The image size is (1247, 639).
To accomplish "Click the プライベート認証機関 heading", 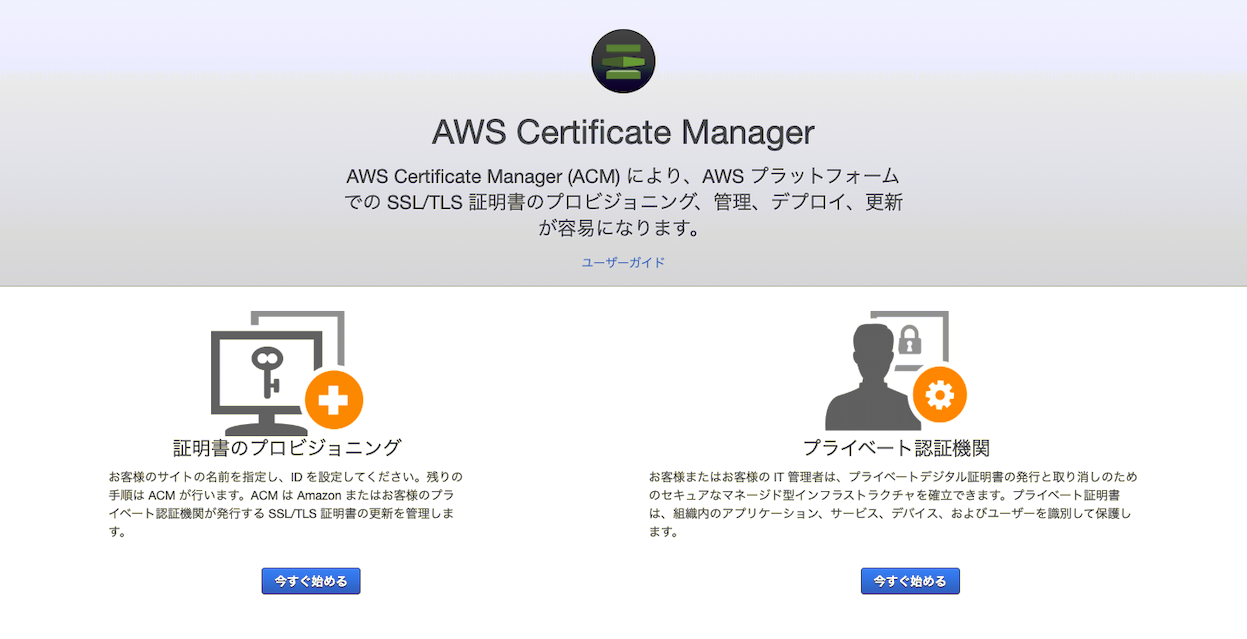I will tap(896, 447).
